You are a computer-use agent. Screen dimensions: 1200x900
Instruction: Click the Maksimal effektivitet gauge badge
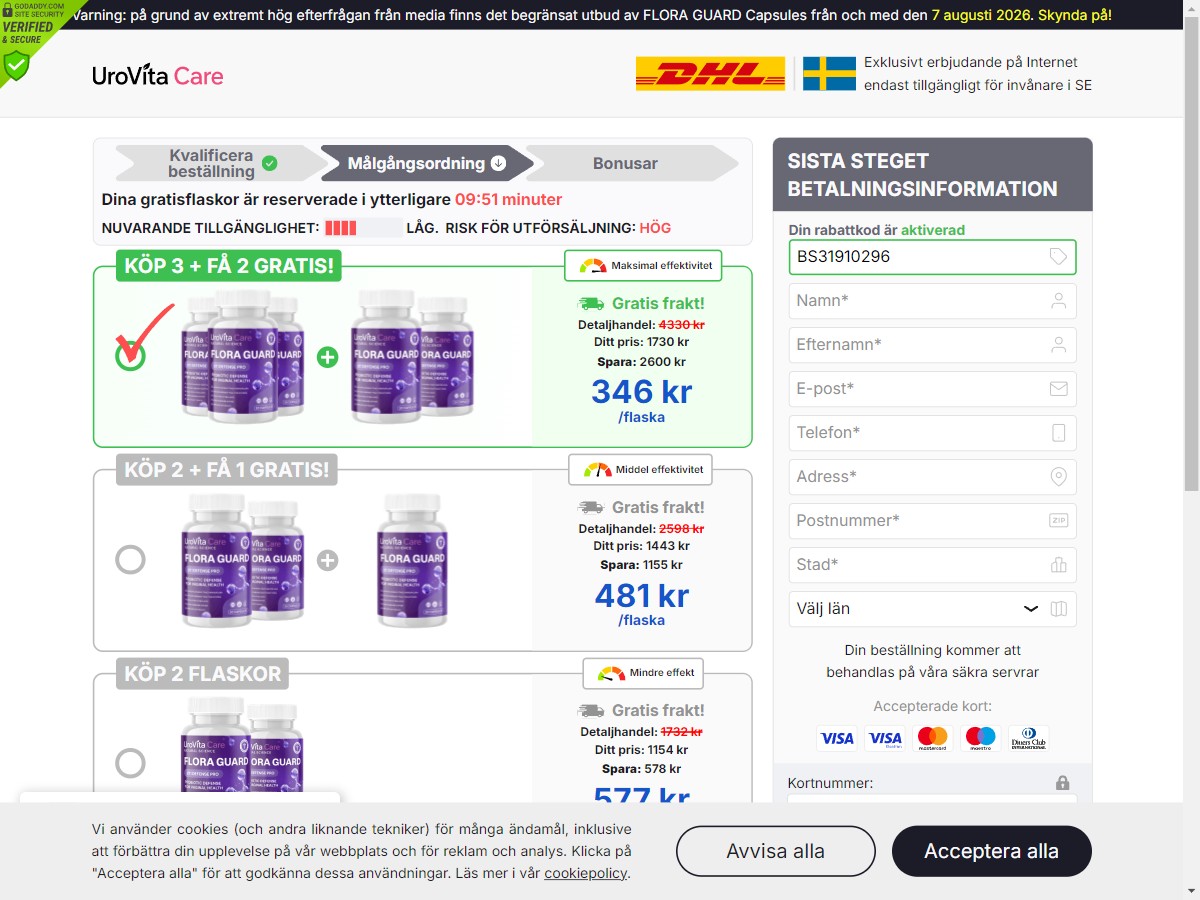point(643,266)
